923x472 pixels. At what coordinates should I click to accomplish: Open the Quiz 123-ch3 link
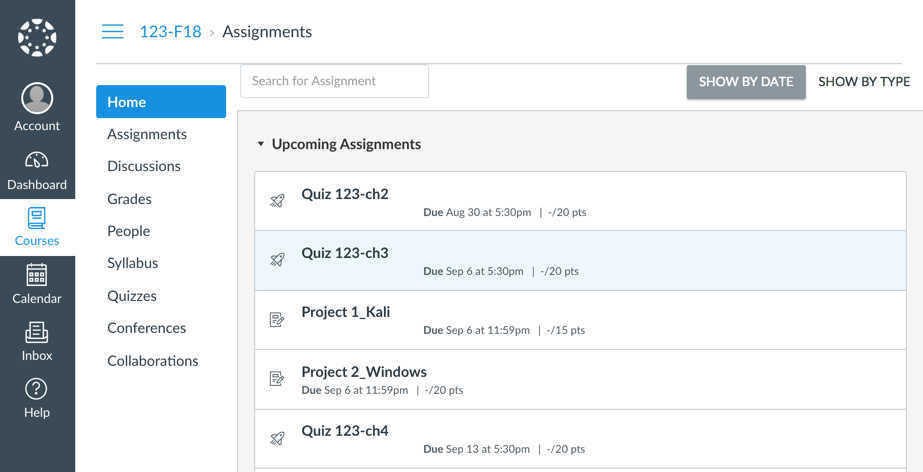345,253
